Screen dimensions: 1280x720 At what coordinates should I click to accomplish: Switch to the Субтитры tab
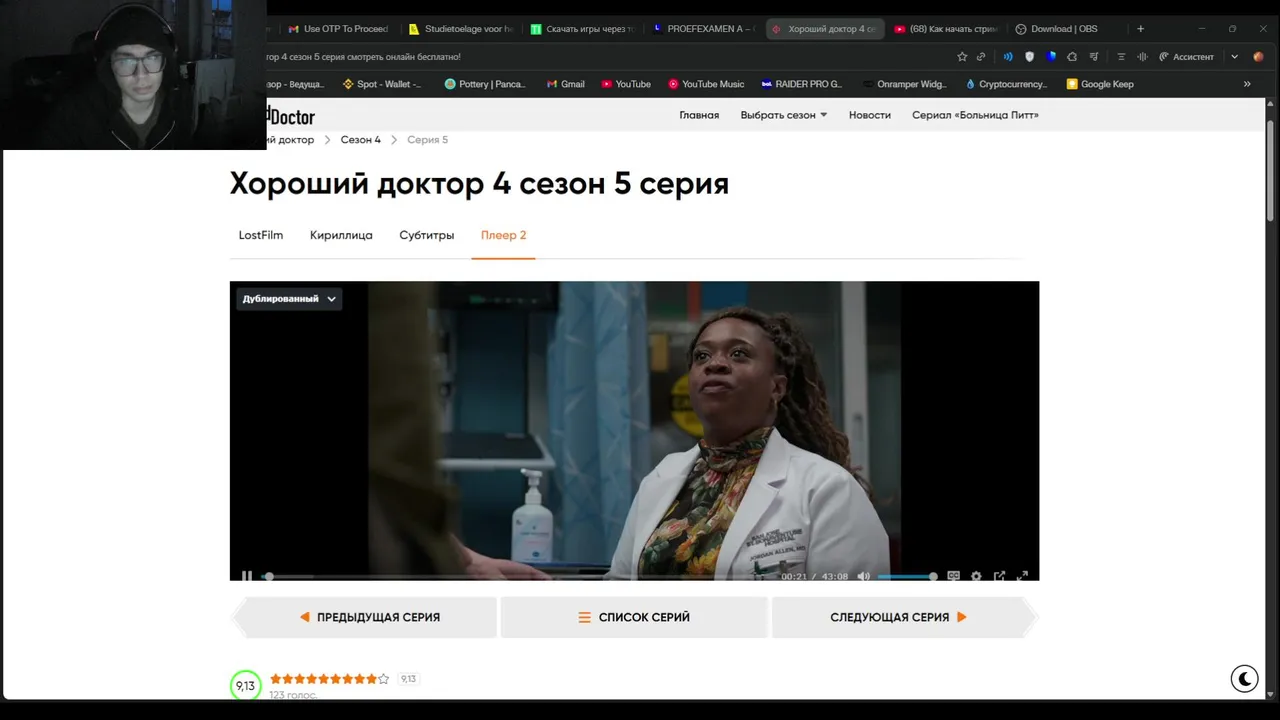pos(427,235)
